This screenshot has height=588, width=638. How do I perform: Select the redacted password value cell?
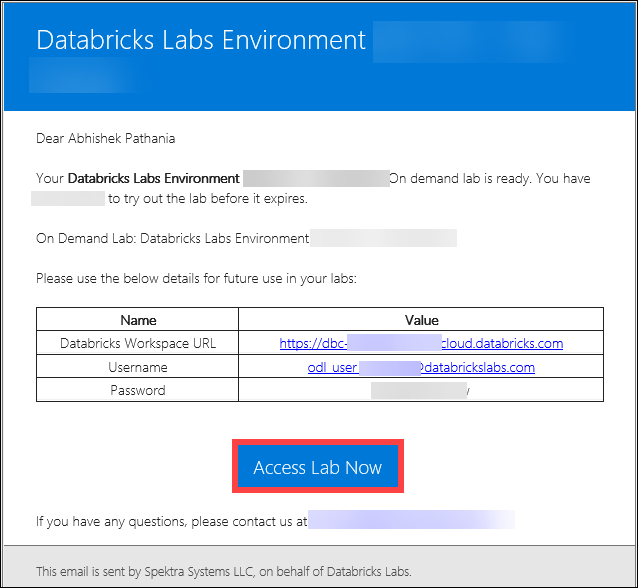(420, 390)
